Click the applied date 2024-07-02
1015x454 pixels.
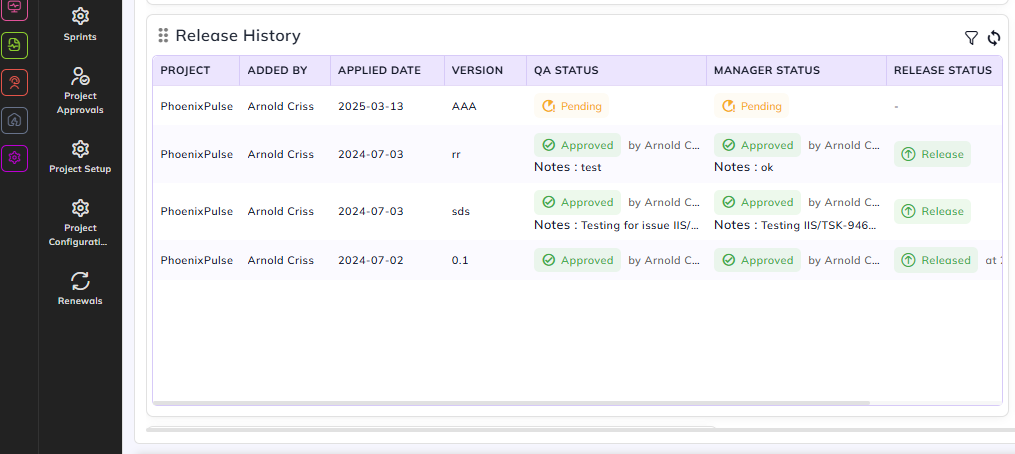pos(370,260)
